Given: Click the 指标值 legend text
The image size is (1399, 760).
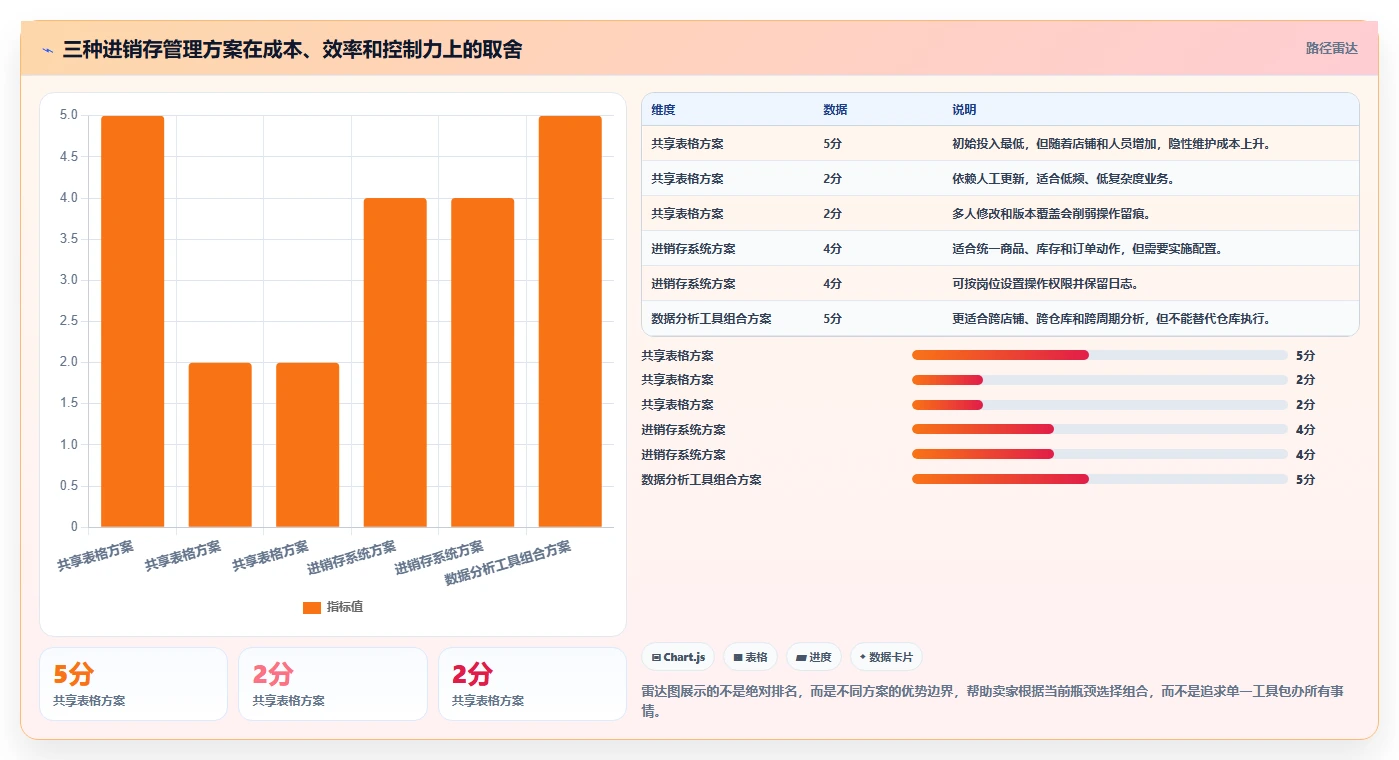Looking at the screenshot, I should [345, 607].
